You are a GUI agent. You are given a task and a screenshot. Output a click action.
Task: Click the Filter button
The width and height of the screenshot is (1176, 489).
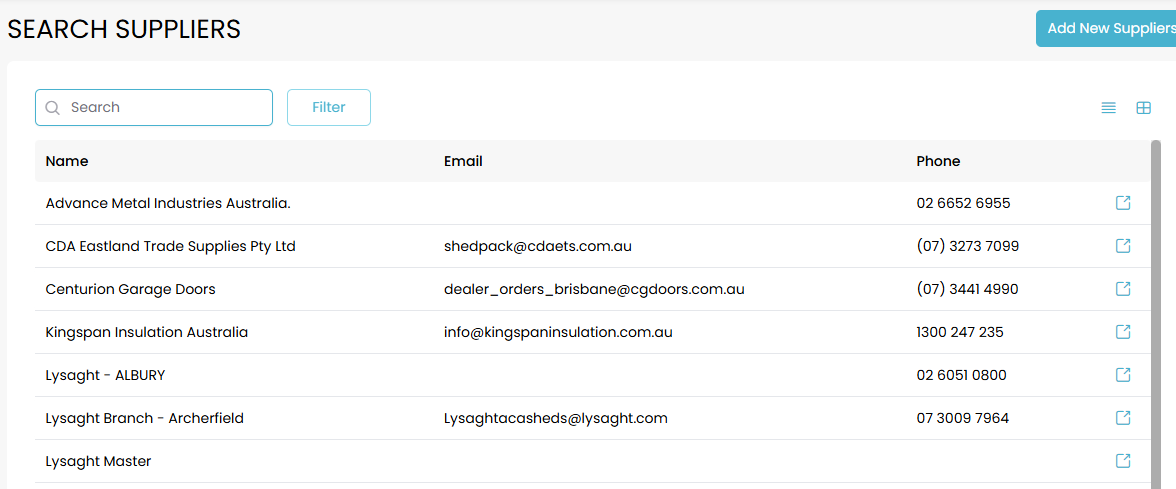tap(328, 108)
